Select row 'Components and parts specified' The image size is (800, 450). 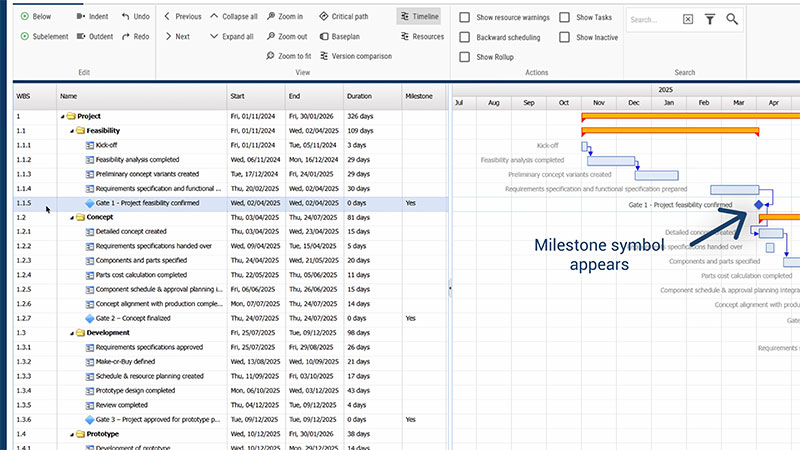tap(231, 261)
